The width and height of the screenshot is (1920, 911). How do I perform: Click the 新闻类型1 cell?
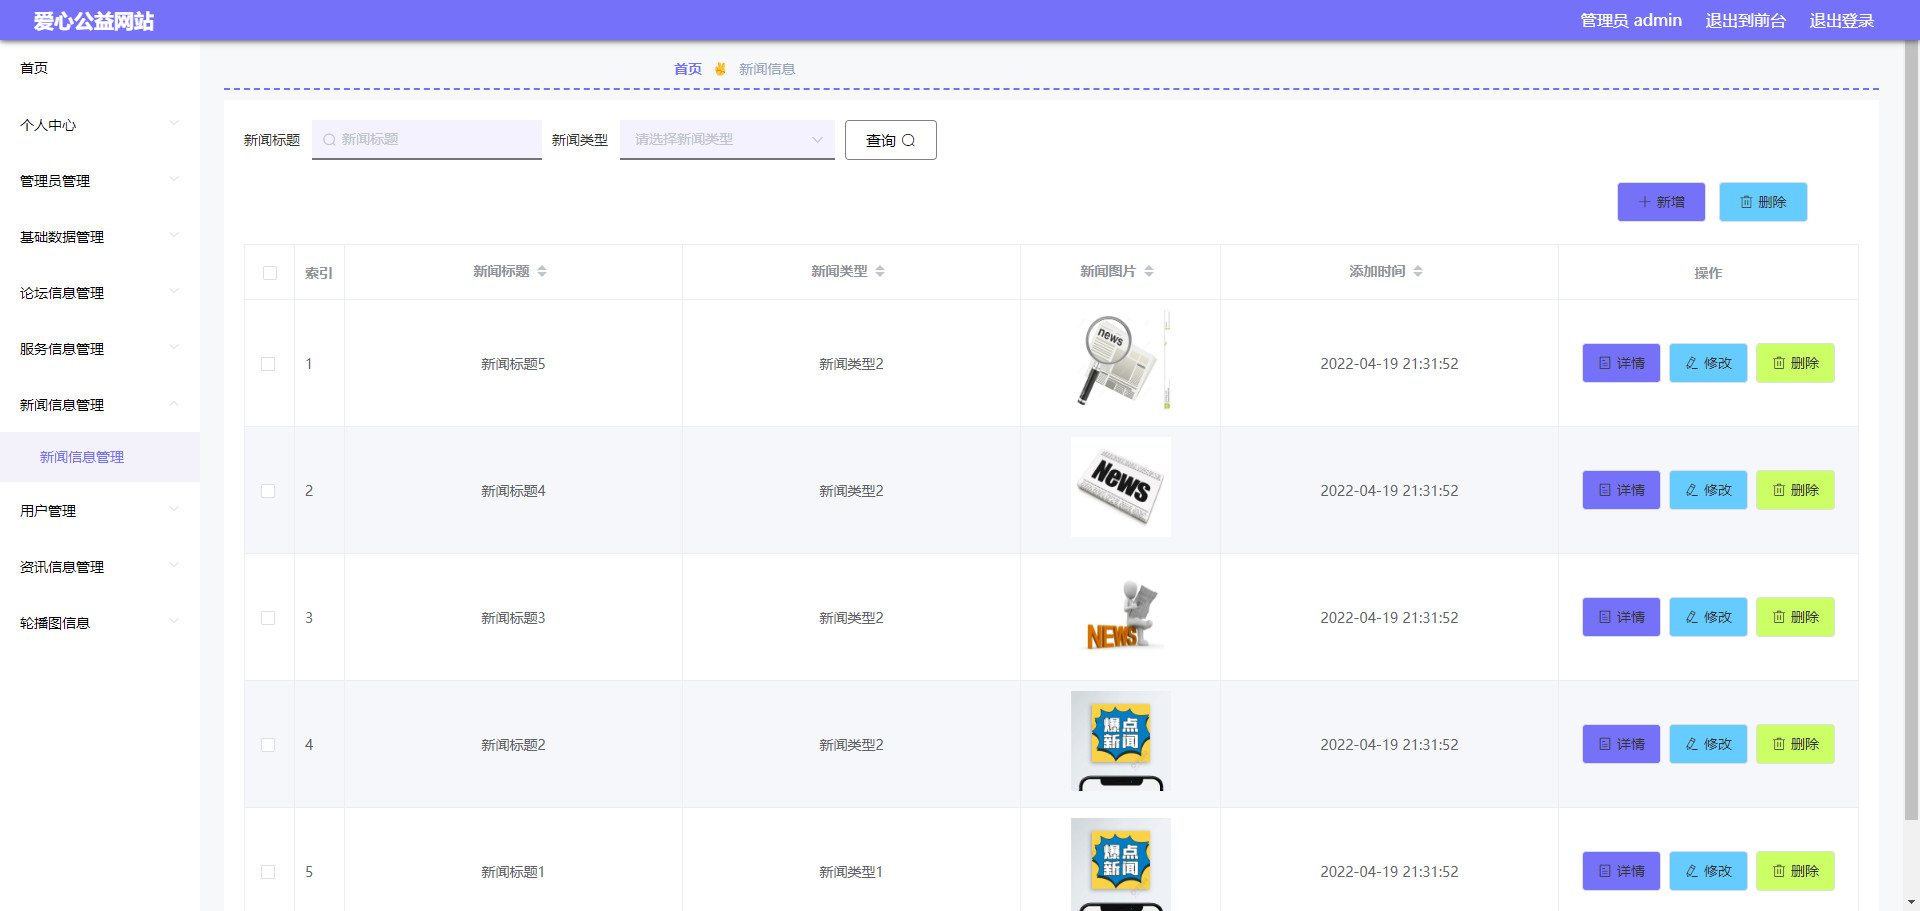coord(851,872)
